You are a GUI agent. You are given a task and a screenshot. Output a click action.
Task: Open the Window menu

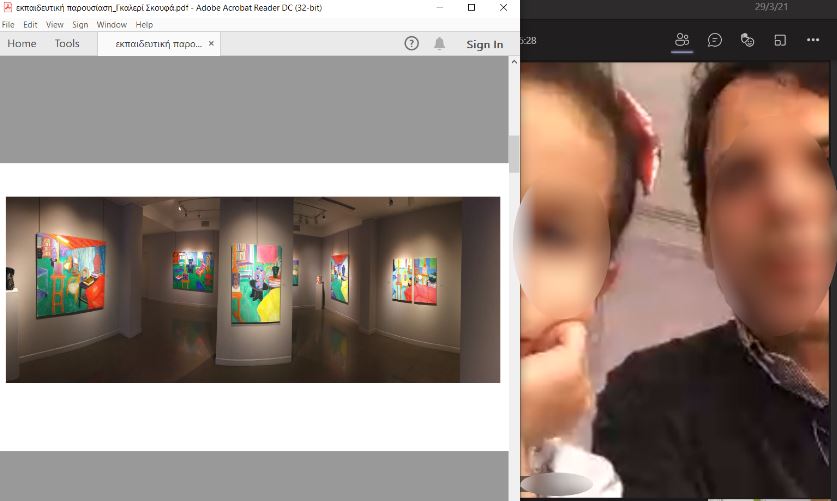pos(112,25)
